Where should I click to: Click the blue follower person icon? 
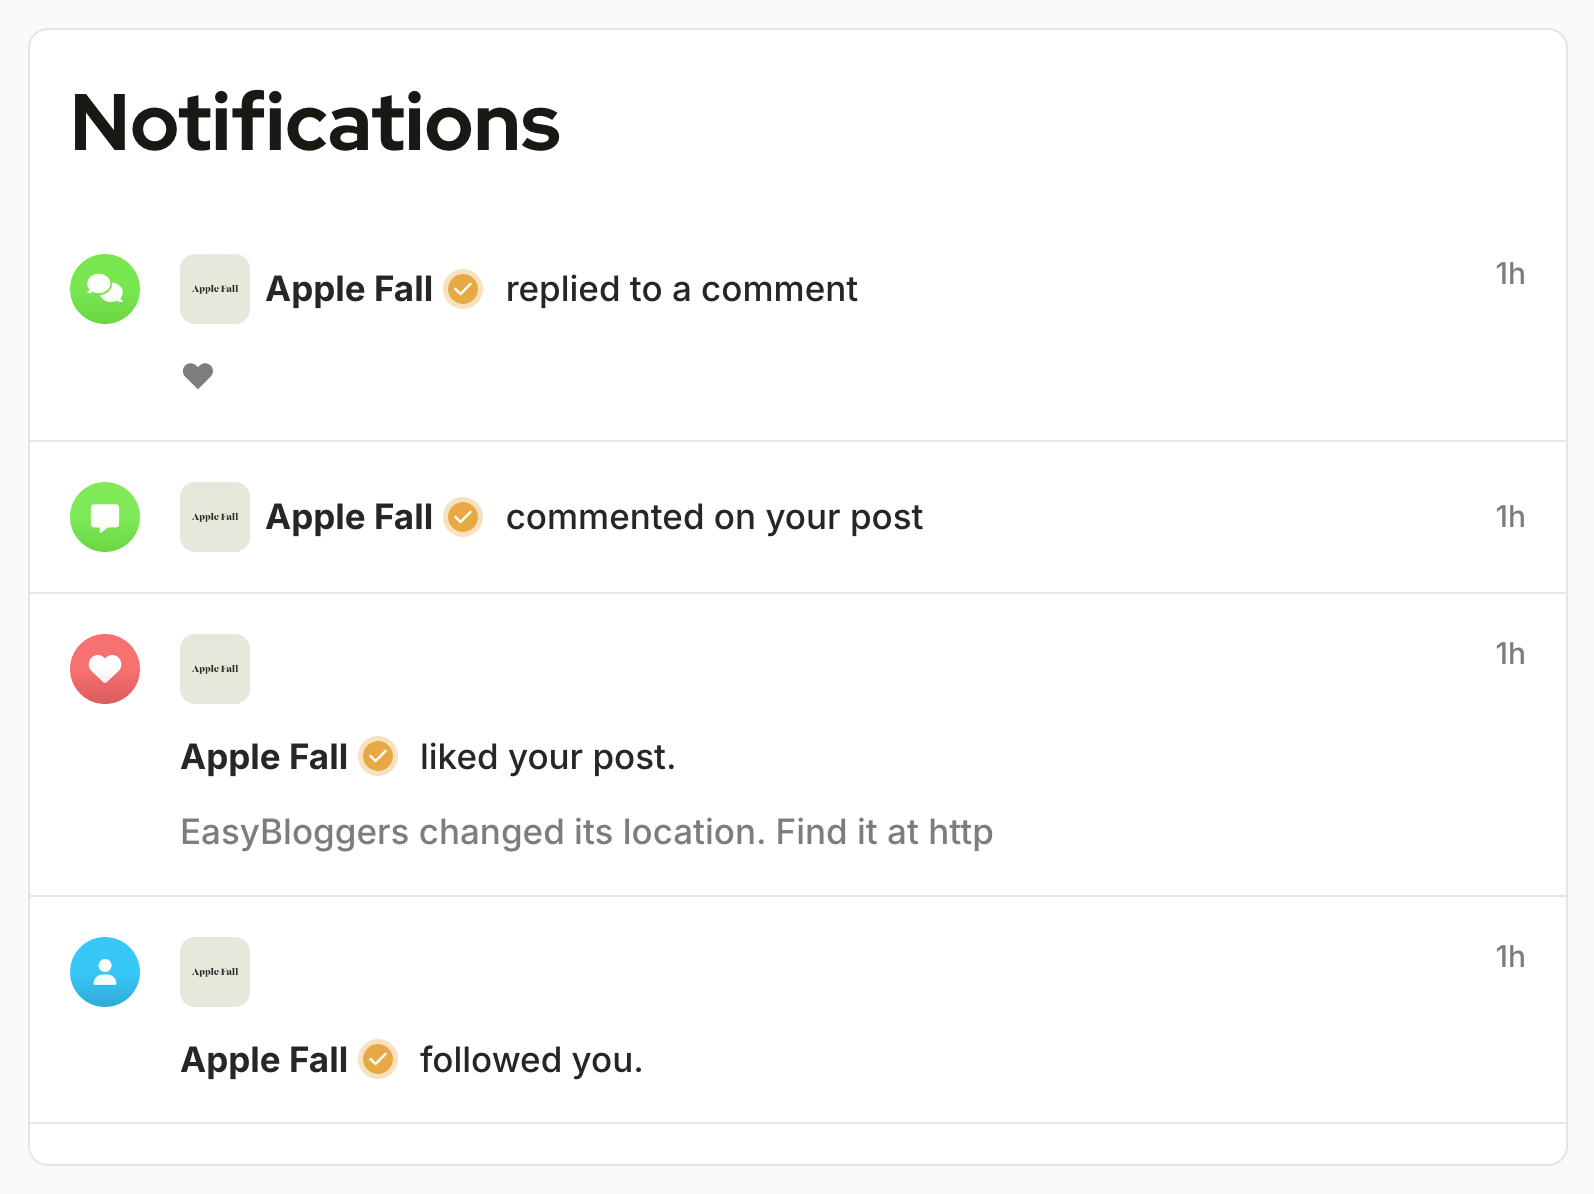pyautogui.click(x=105, y=972)
